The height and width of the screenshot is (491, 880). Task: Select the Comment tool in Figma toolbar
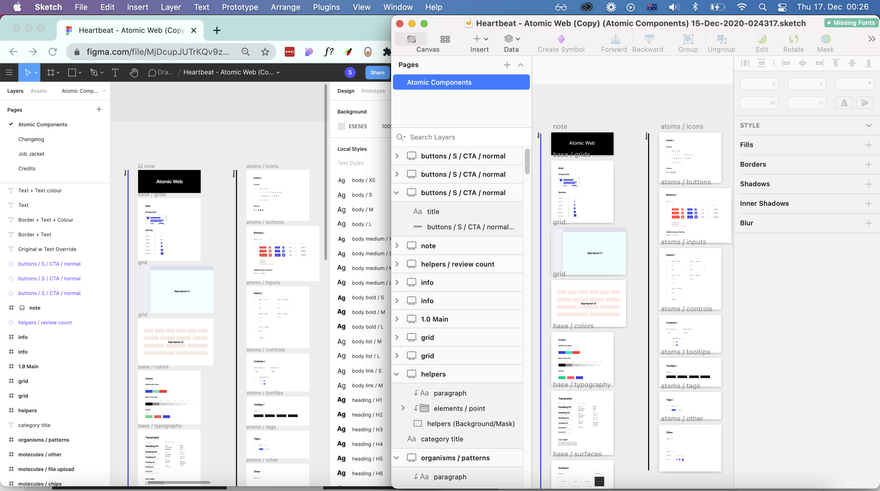pos(152,72)
